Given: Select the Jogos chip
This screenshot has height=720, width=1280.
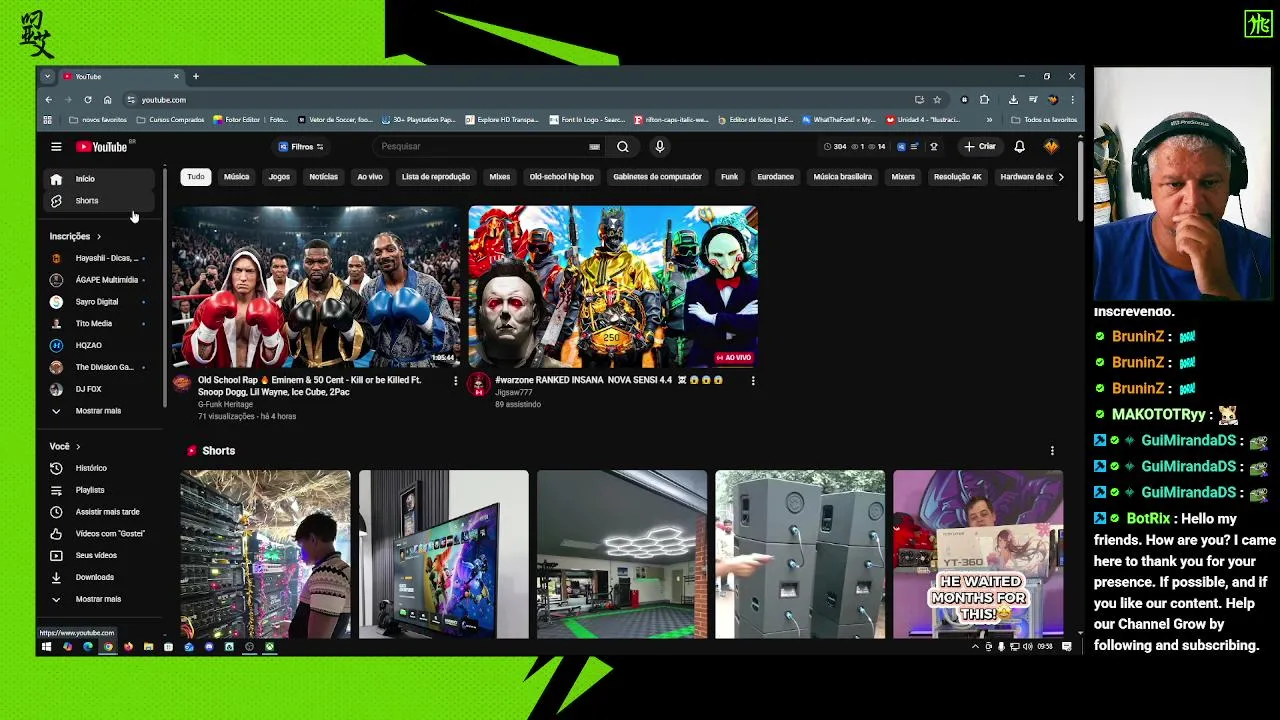Looking at the screenshot, I should (279, 177).
